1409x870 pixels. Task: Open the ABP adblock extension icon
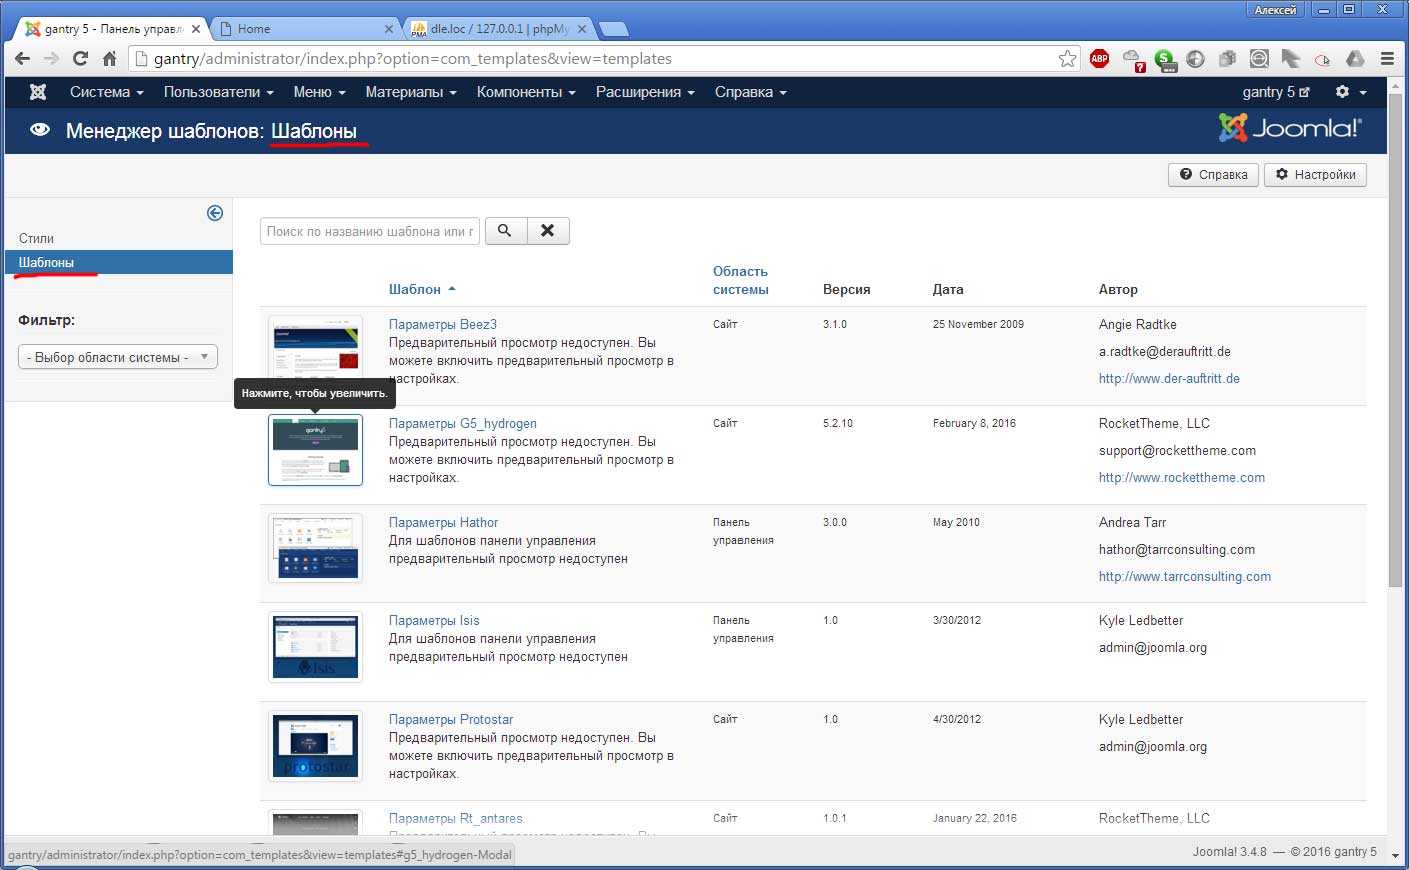point(1099,59)
